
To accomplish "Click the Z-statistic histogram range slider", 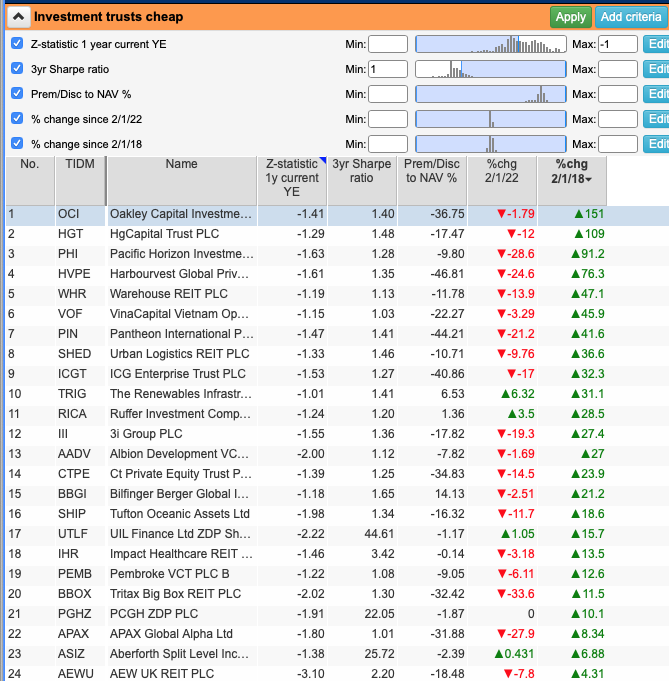I will [x=491, y=44].
